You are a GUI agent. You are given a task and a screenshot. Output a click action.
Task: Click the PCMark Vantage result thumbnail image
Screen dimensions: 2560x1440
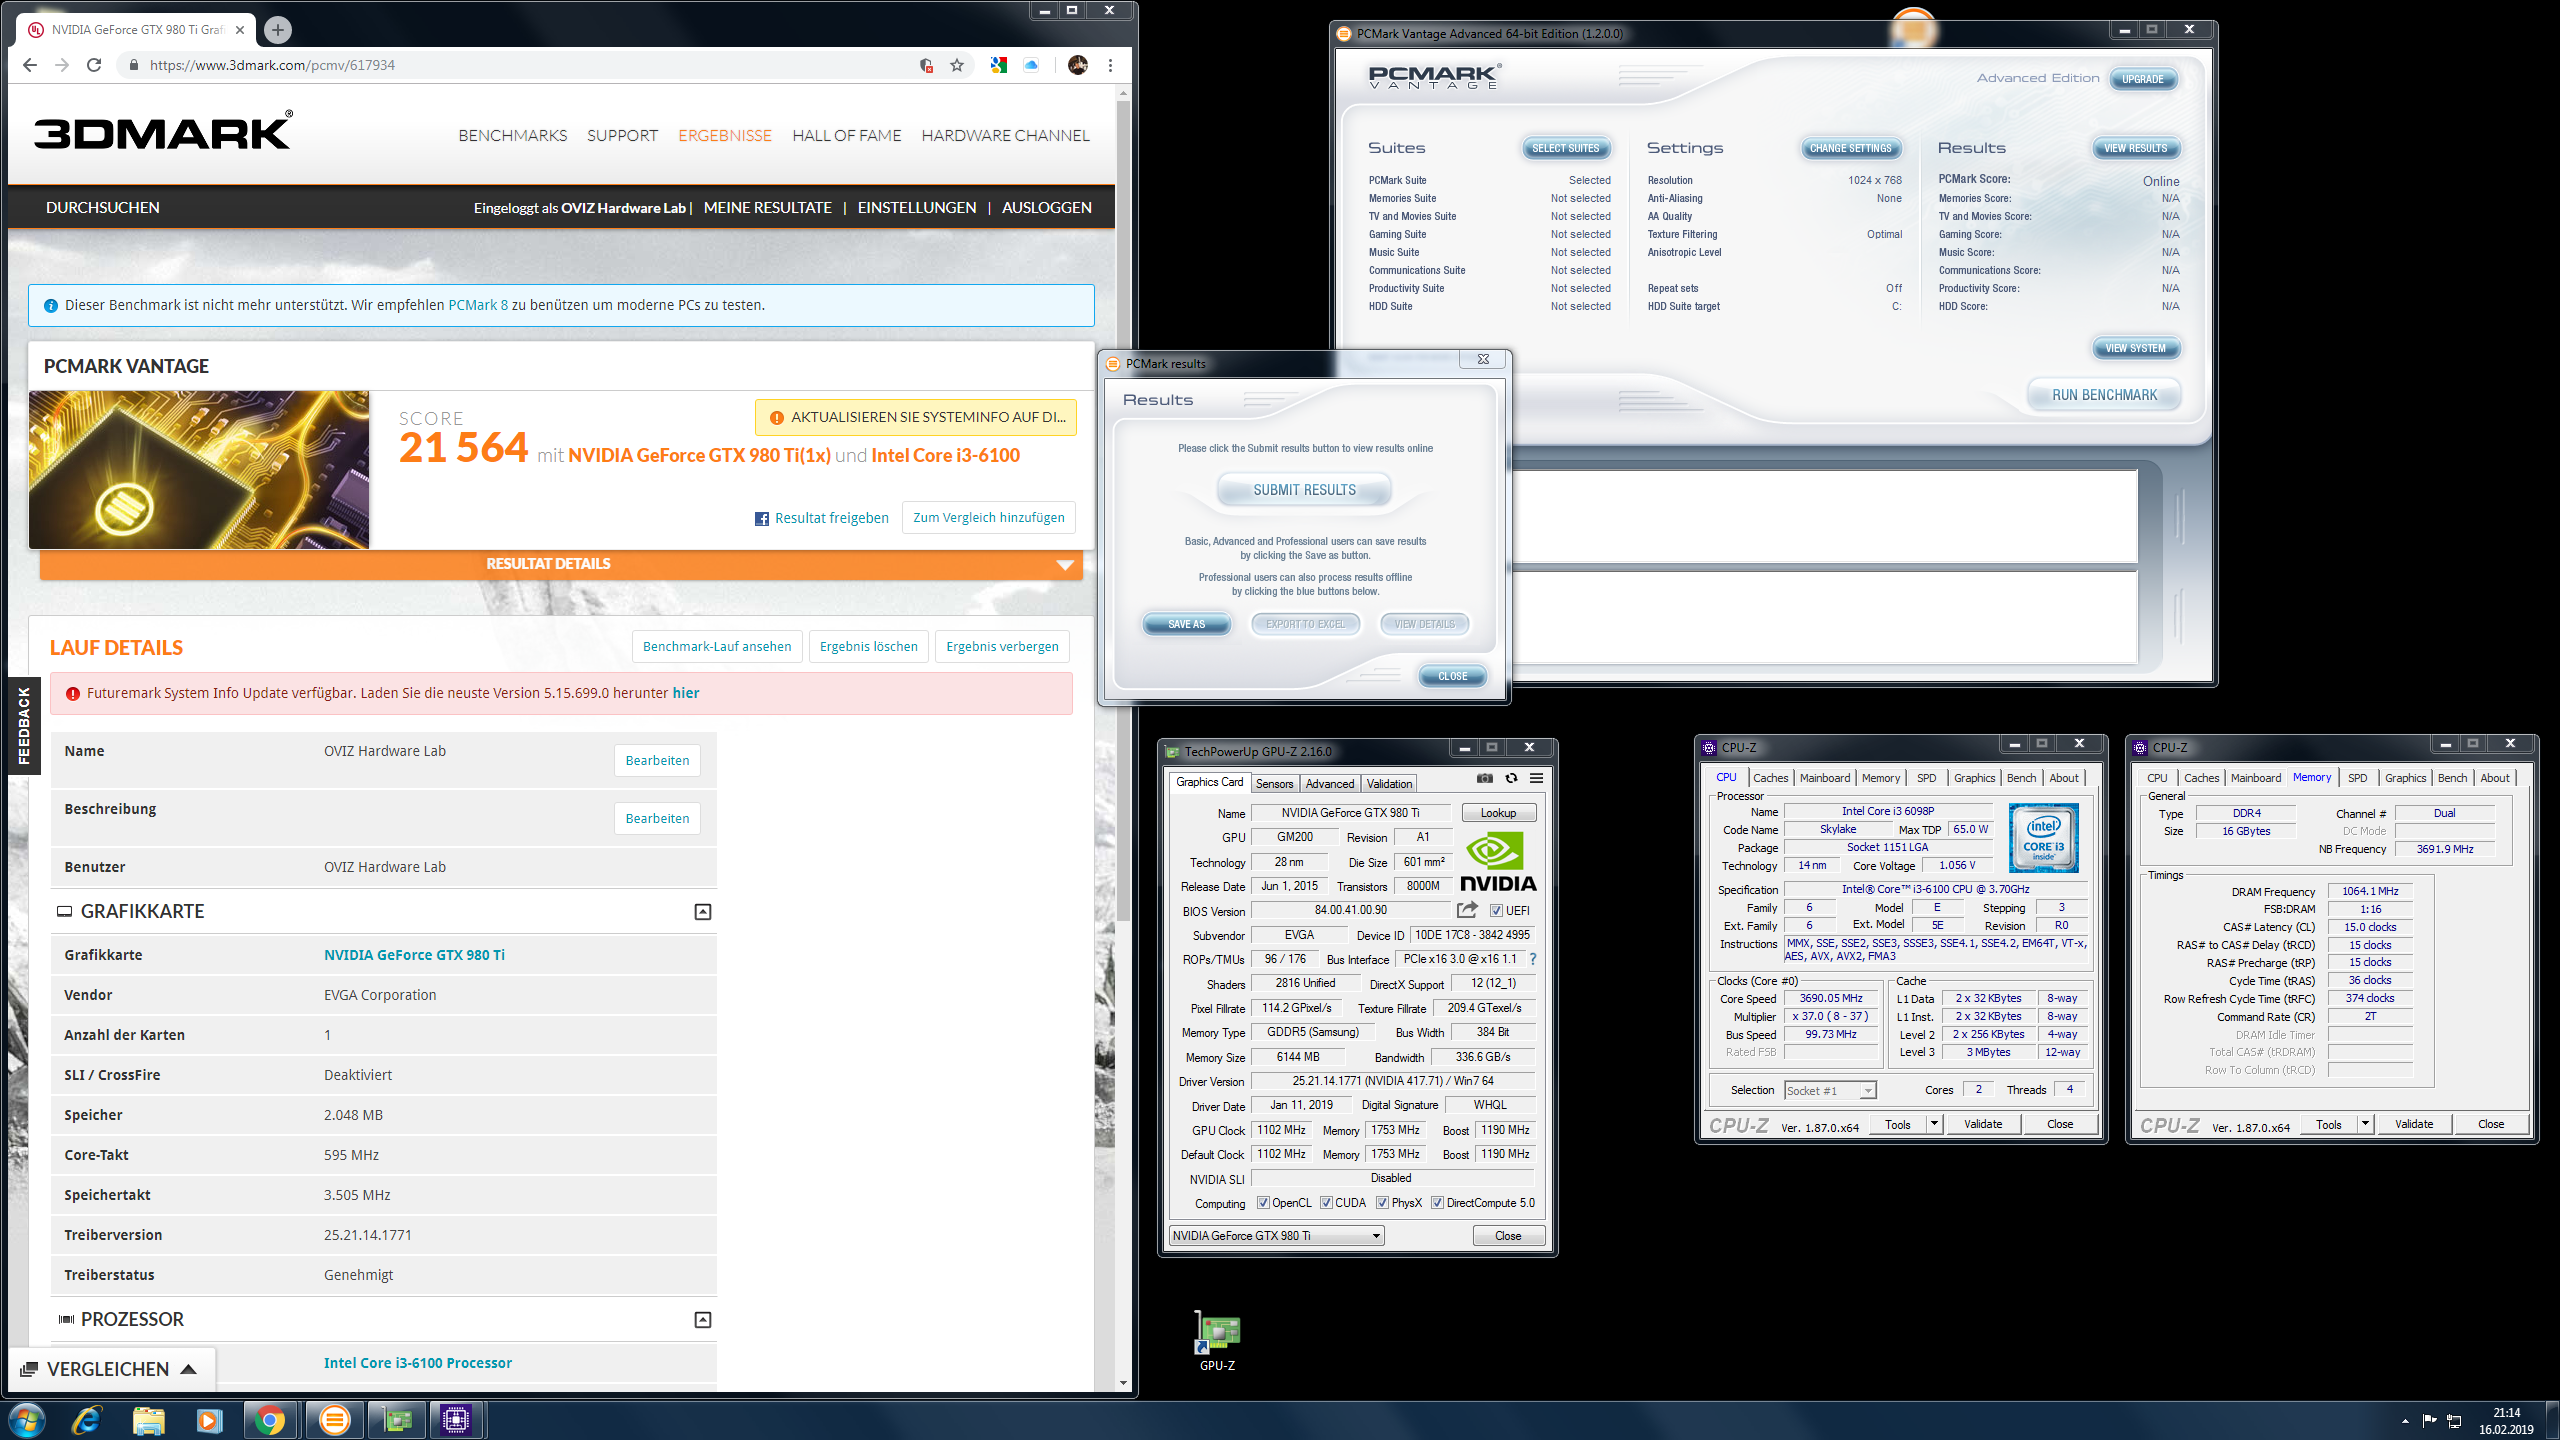click(199, 470)
